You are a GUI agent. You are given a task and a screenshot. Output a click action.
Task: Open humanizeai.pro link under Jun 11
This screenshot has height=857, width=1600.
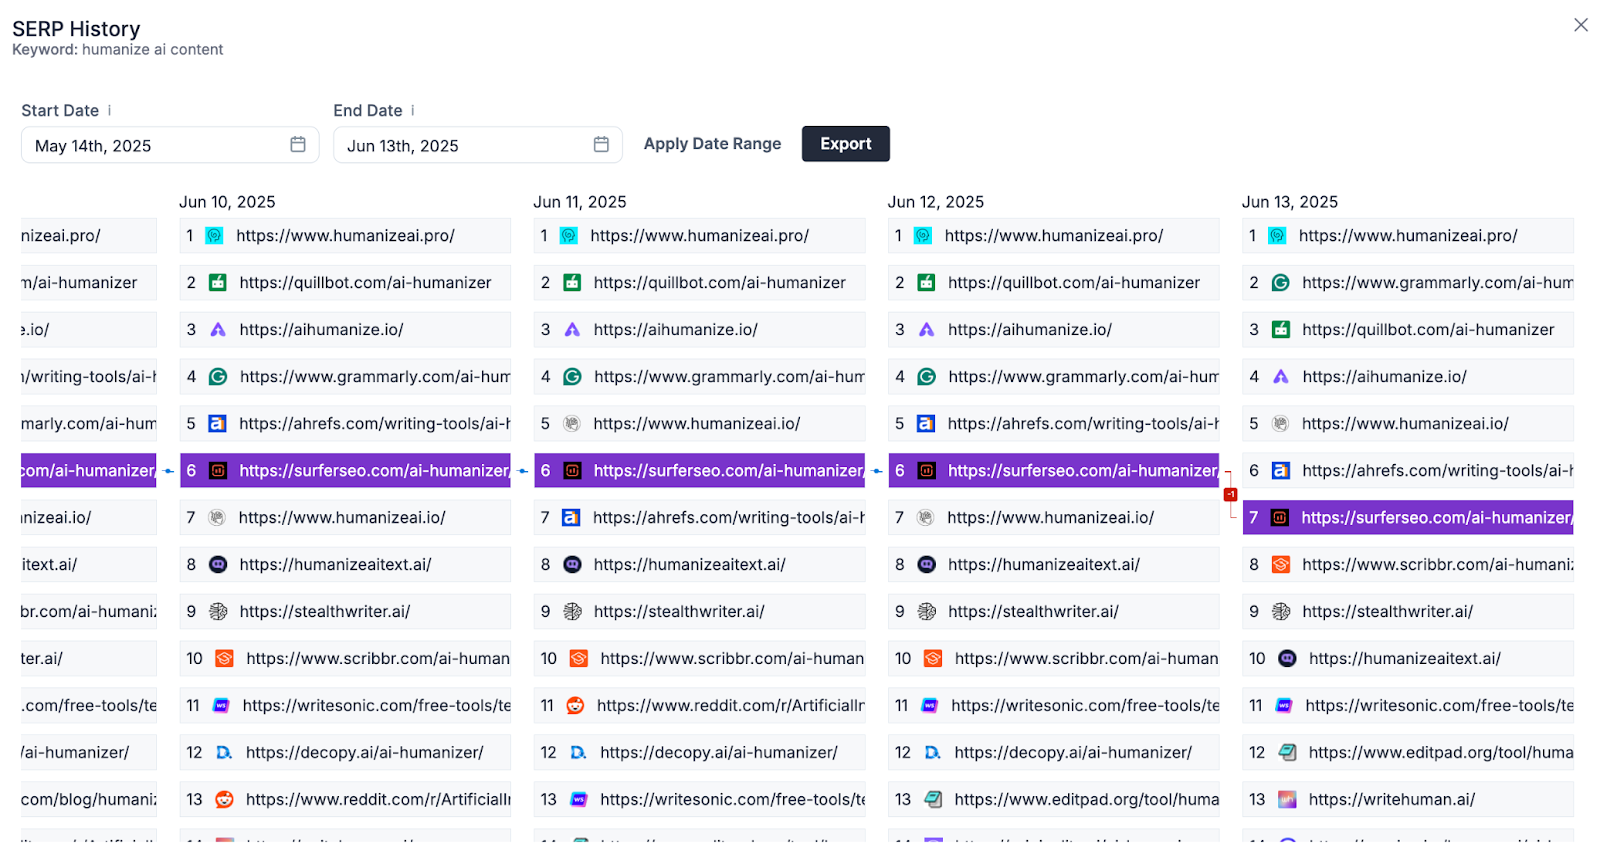click(x=700, y=236)
